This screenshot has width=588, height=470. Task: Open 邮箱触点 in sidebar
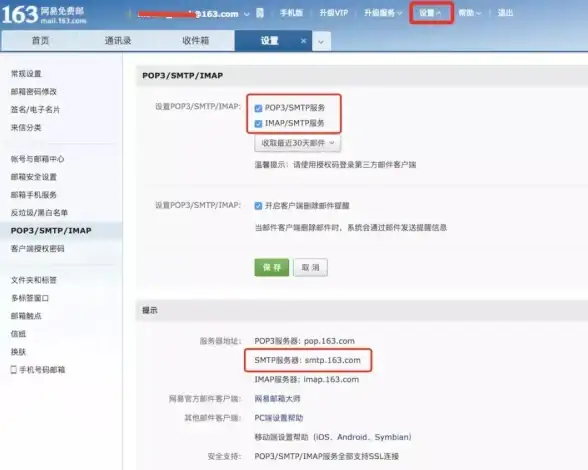pos(26,316)
